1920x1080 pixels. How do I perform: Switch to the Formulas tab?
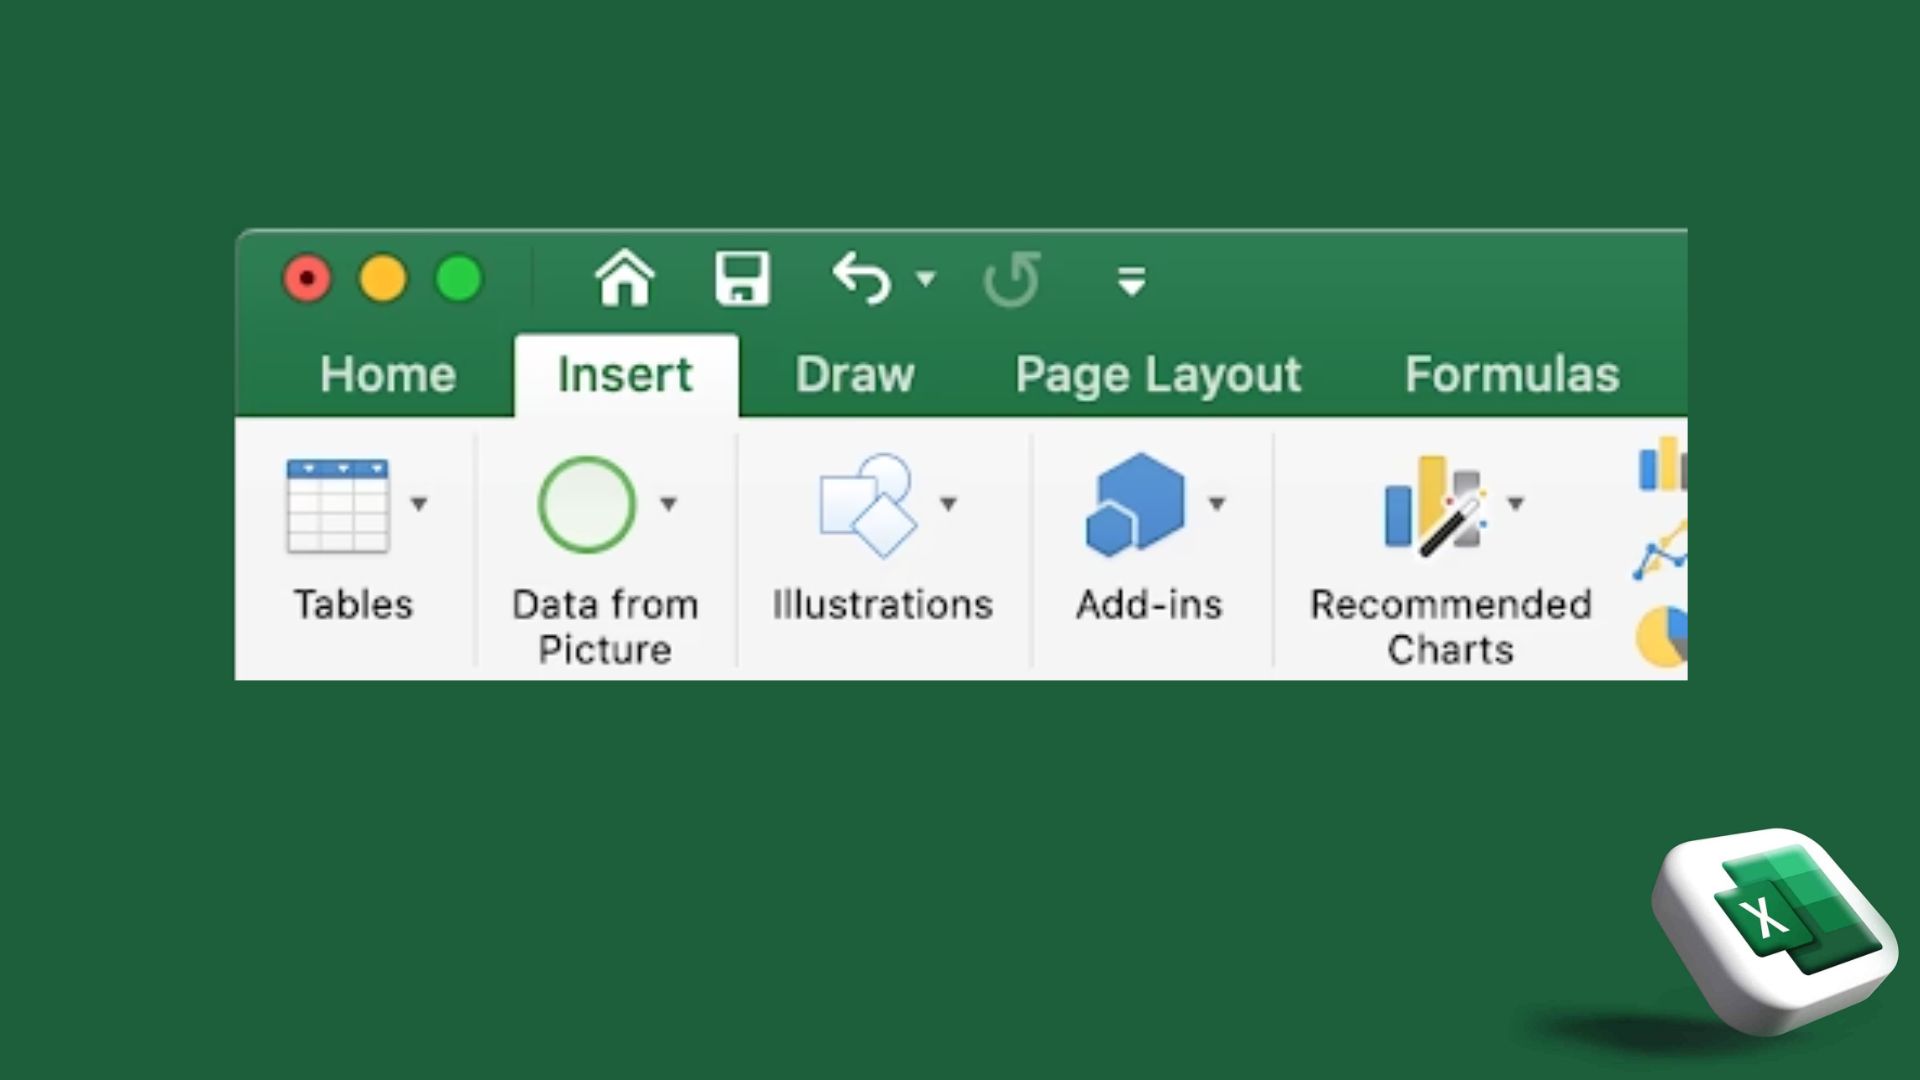(x=1512, y=375)
